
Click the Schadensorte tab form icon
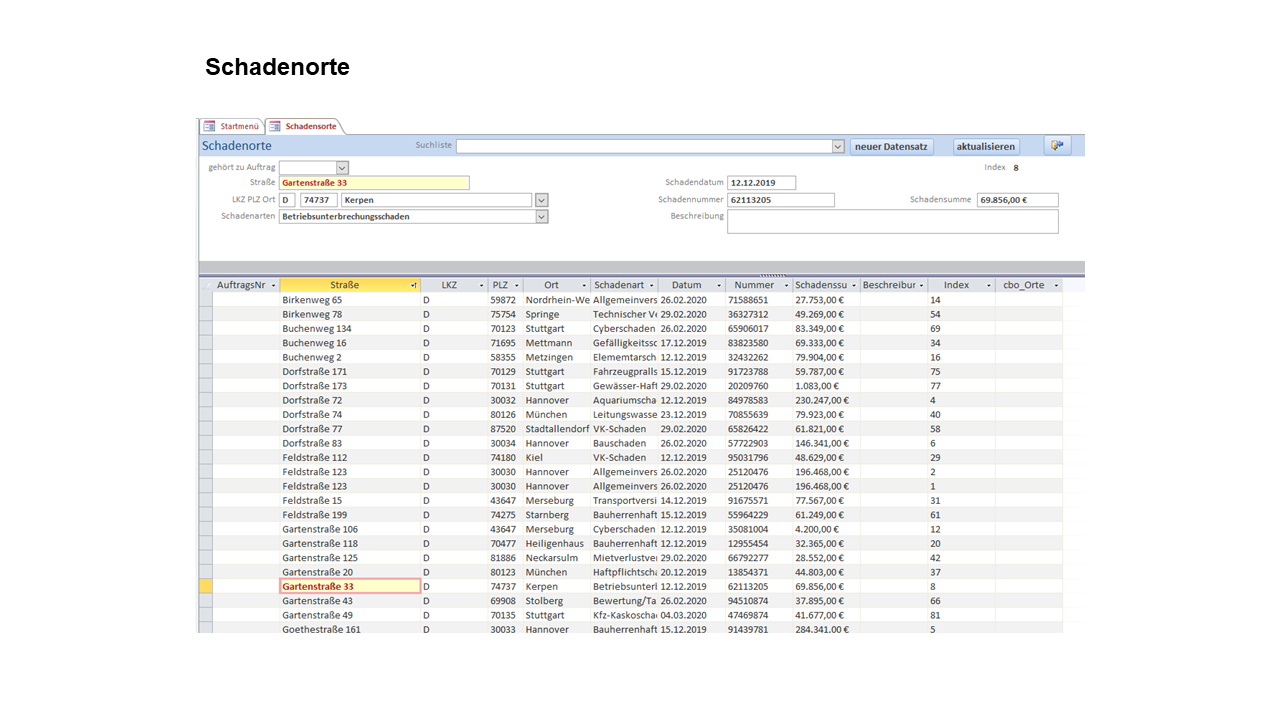tap(275, 126)
